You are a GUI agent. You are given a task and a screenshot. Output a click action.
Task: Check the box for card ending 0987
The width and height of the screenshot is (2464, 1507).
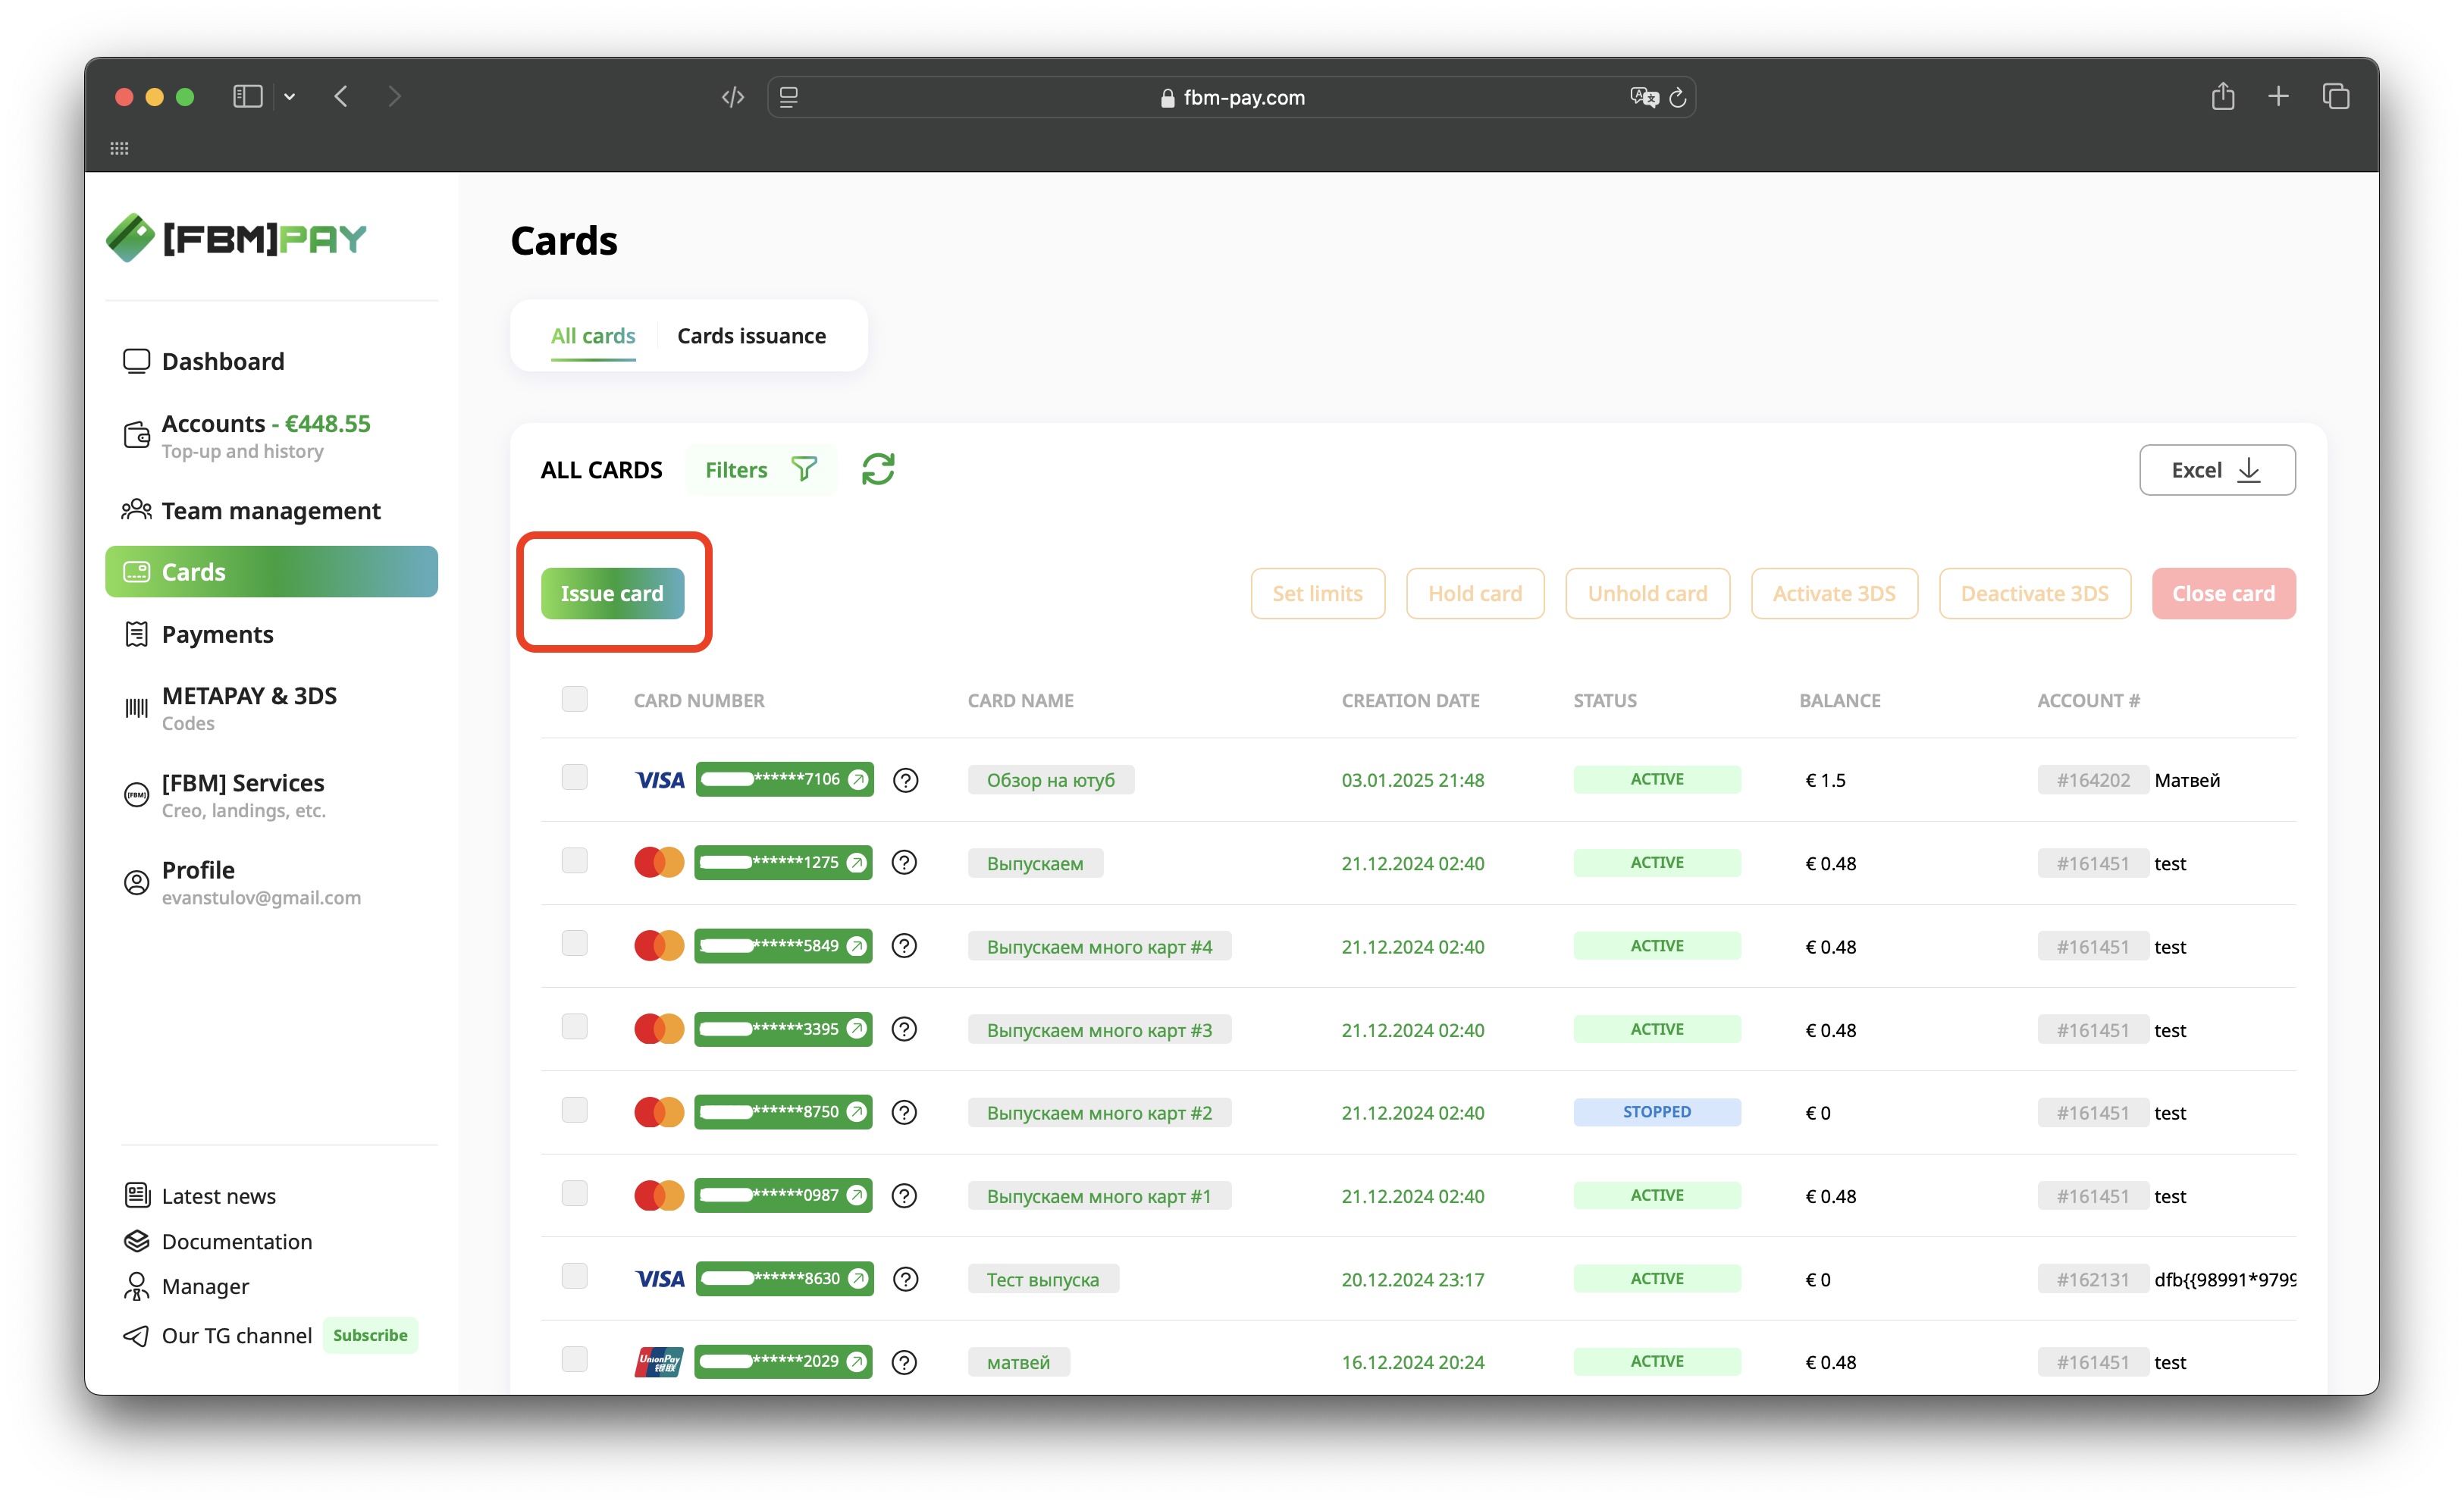[x=574, y=1192]
